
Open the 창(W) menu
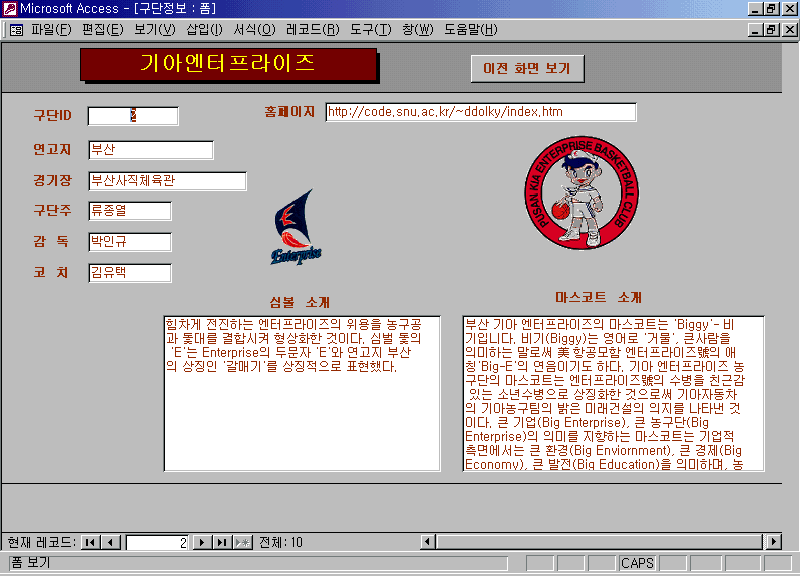click(417, 30)
